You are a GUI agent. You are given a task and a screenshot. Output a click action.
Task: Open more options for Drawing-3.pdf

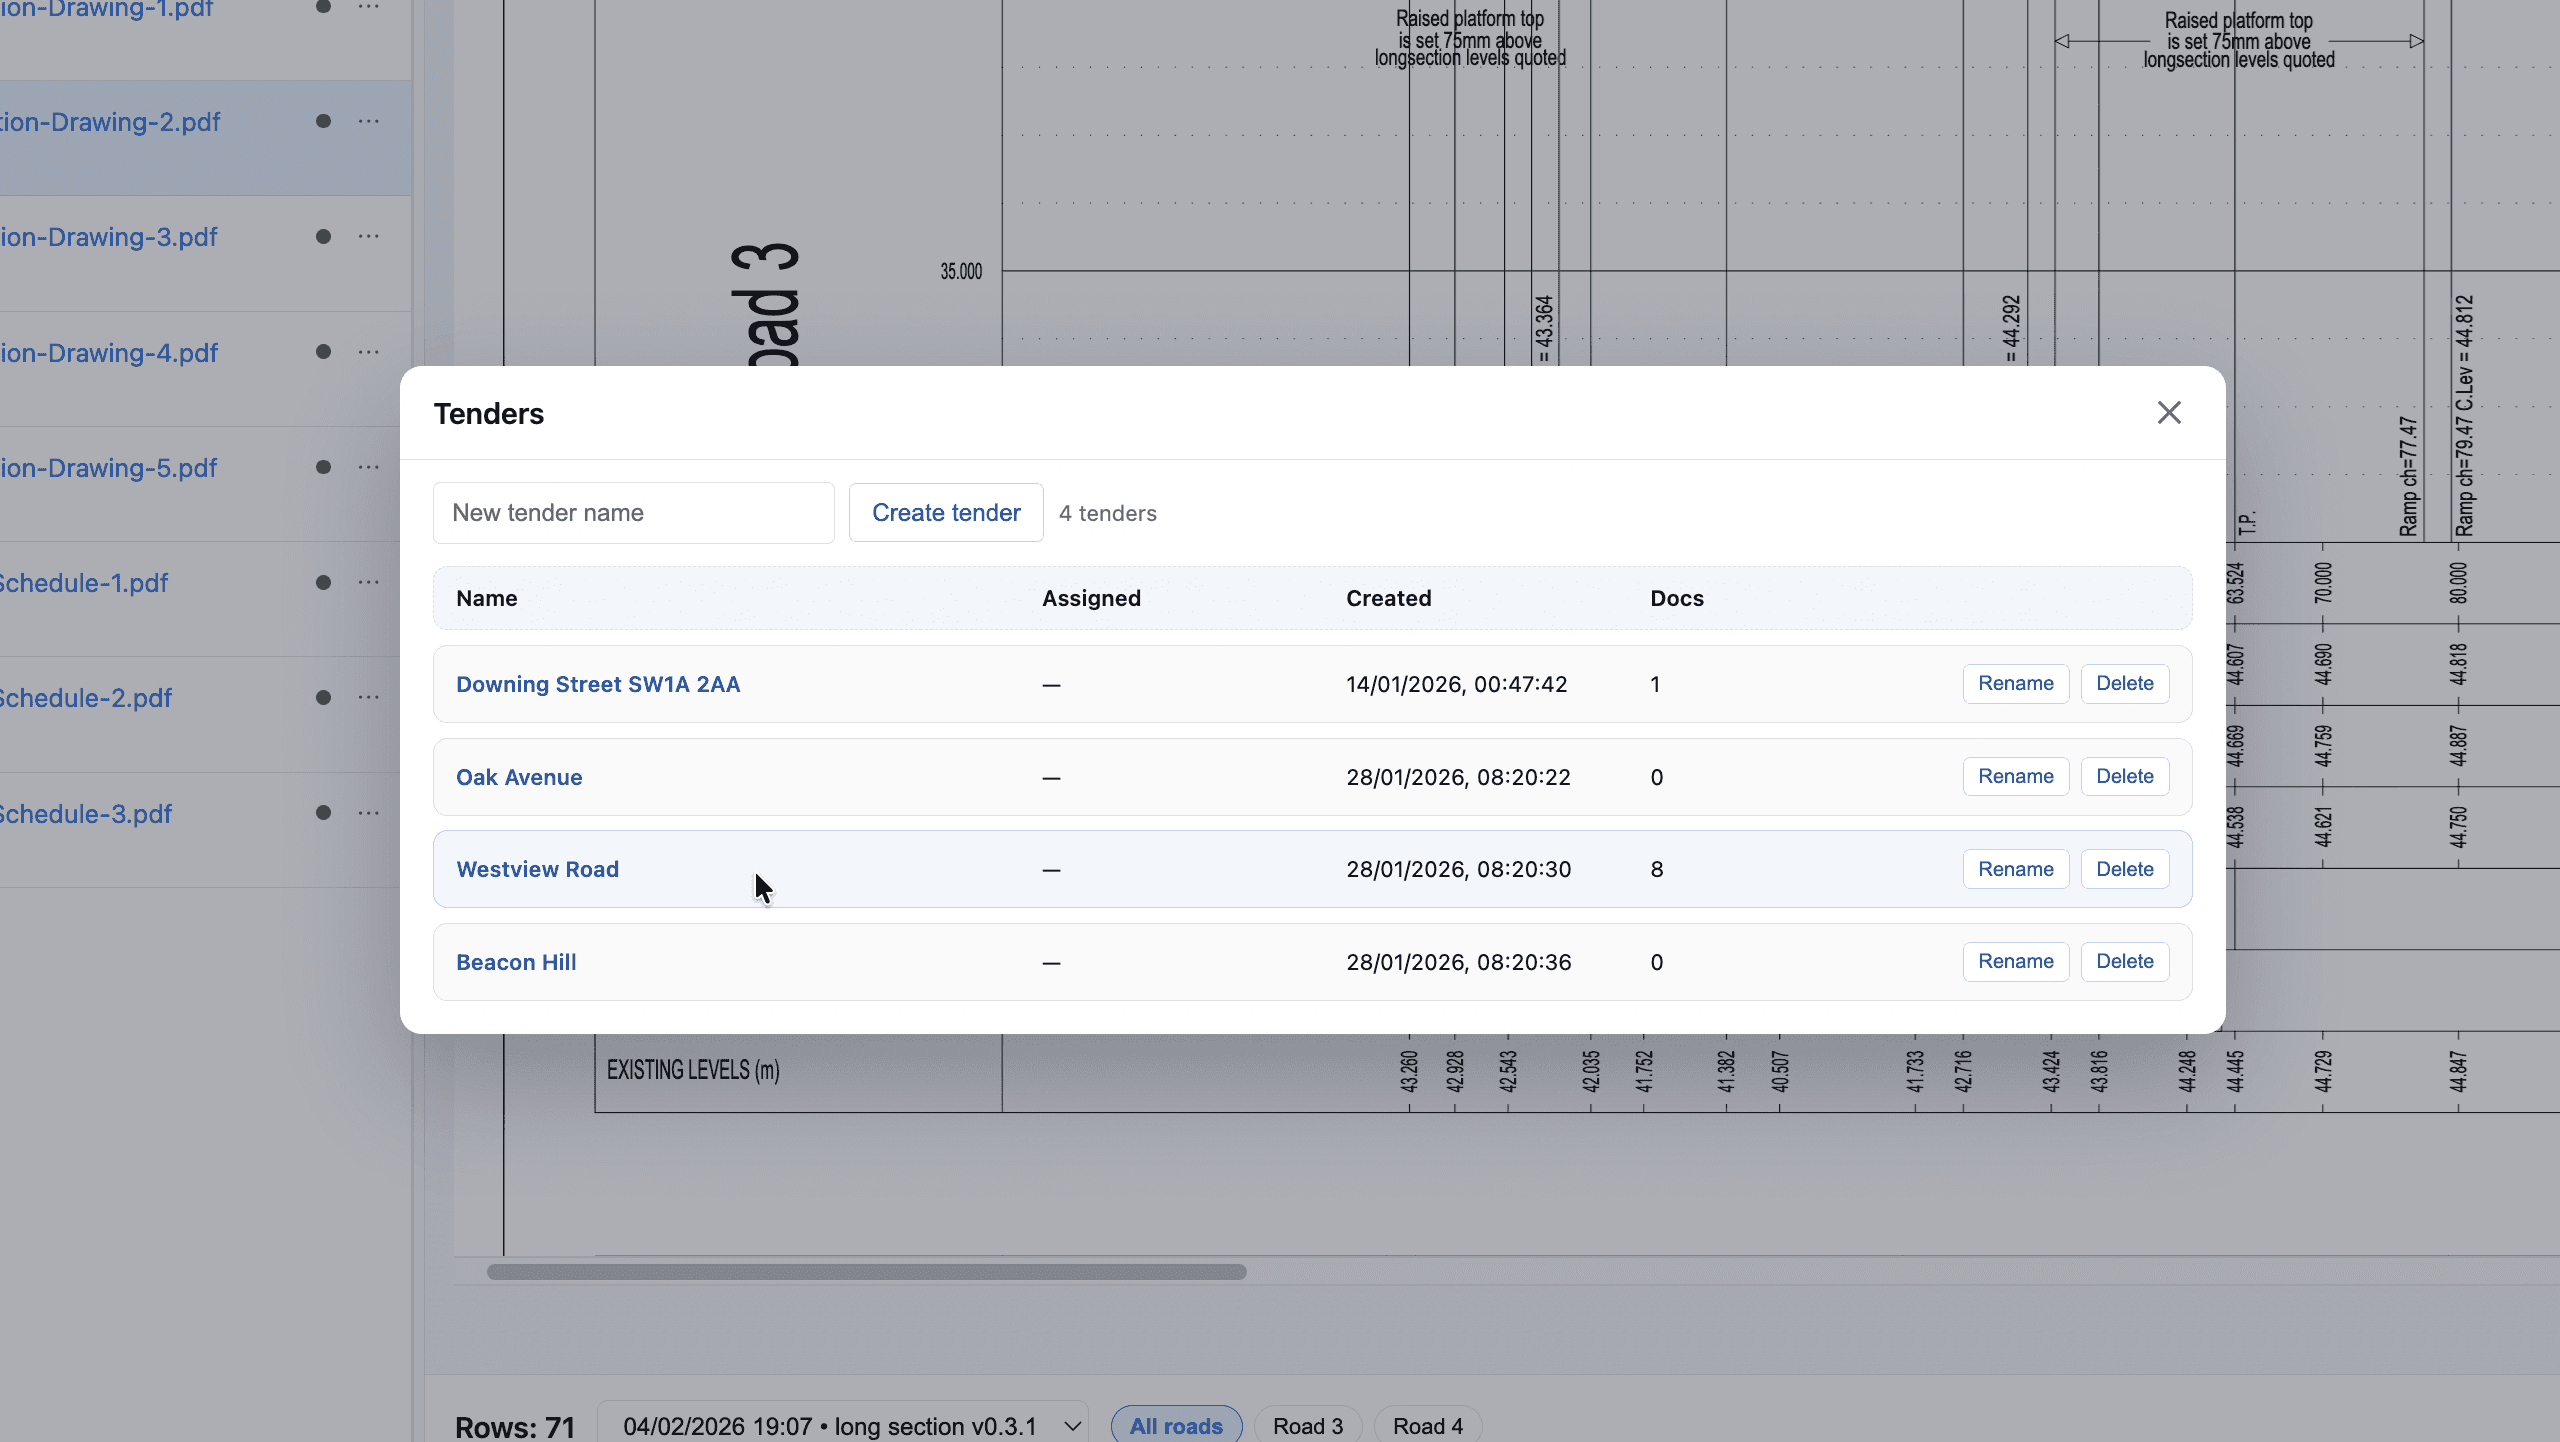[369, 237]
